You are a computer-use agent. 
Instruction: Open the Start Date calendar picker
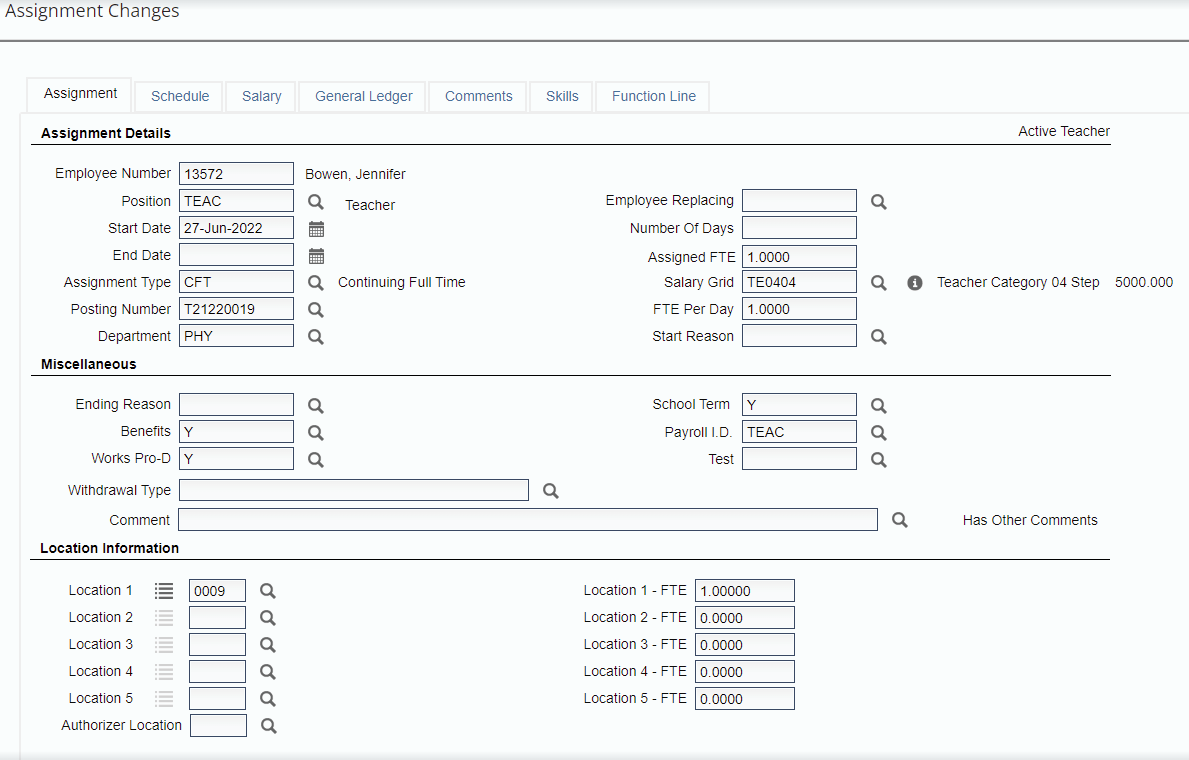coord(316,229)
